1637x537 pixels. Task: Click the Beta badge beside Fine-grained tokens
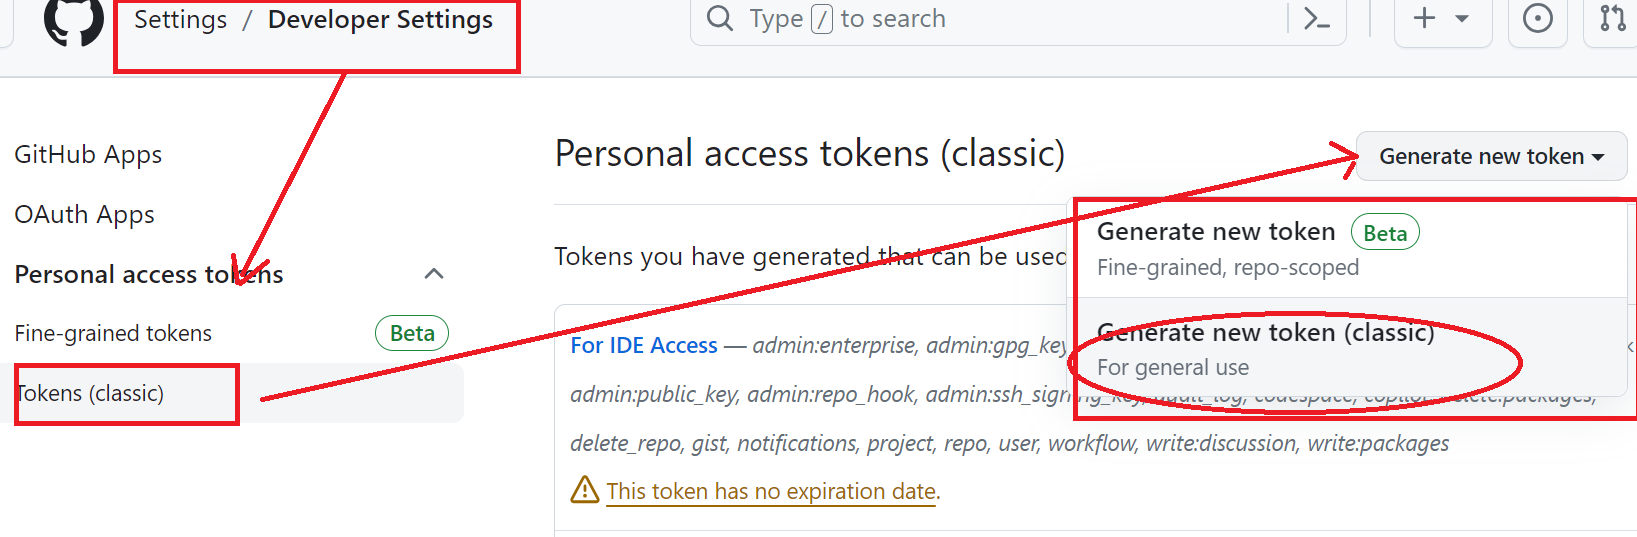tap(411, 333)
